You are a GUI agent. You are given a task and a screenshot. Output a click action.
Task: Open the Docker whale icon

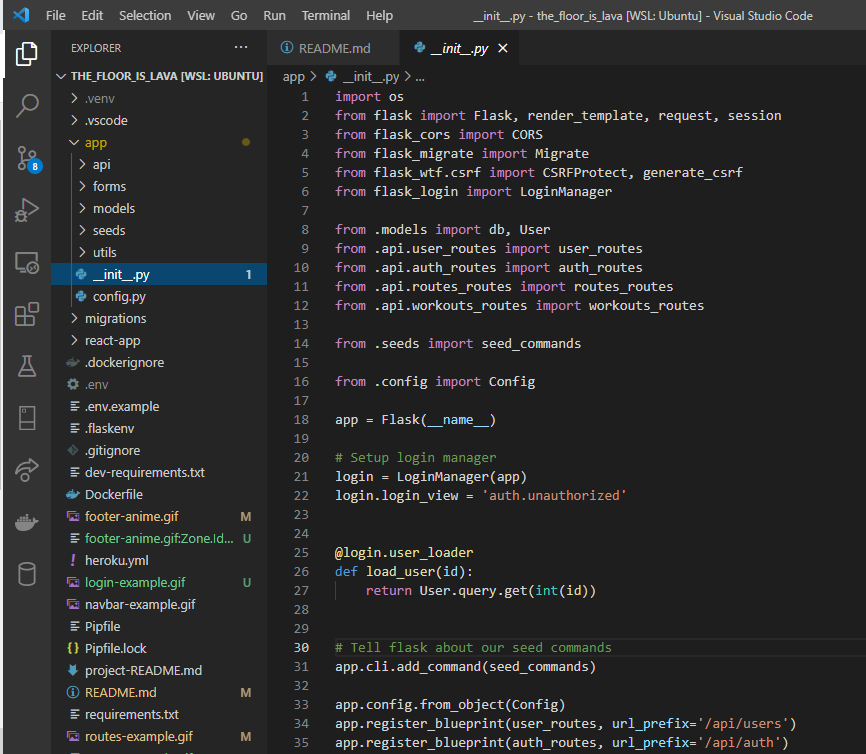pyautogui.click(x=27, y=522)
